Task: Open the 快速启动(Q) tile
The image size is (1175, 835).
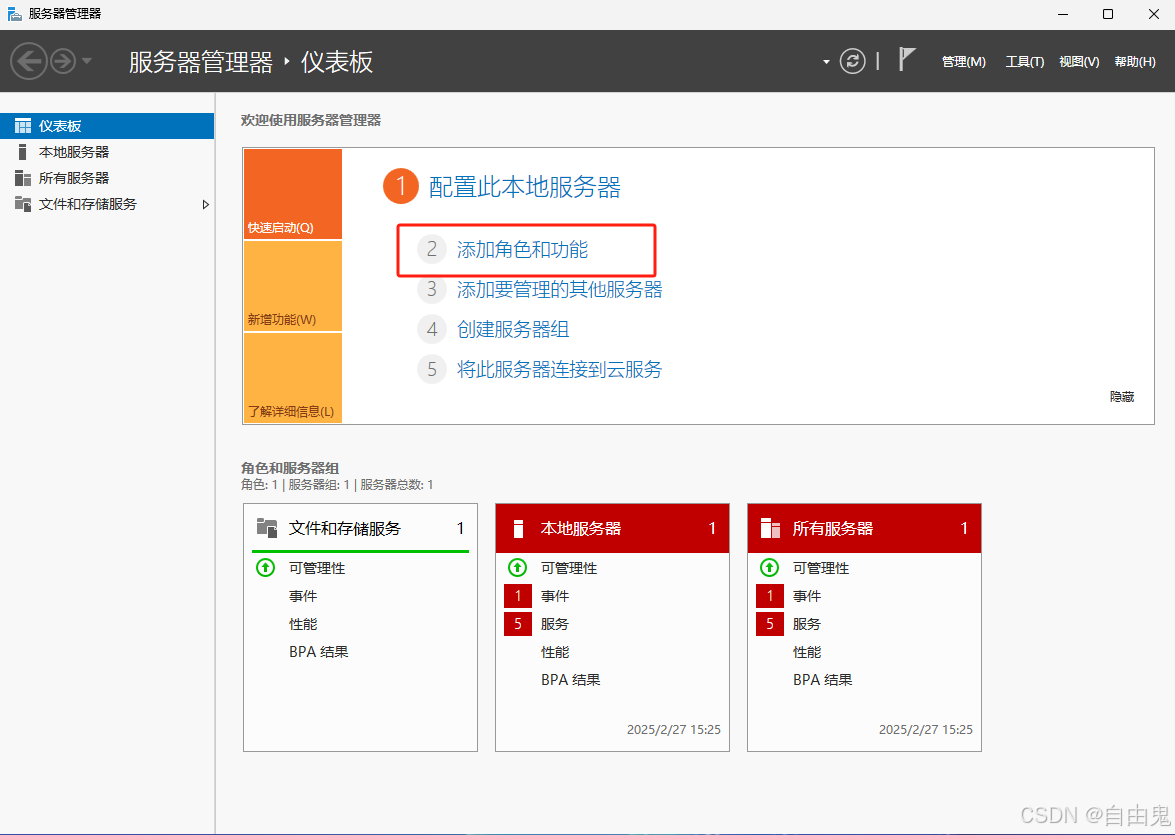Action: point(293,194)
